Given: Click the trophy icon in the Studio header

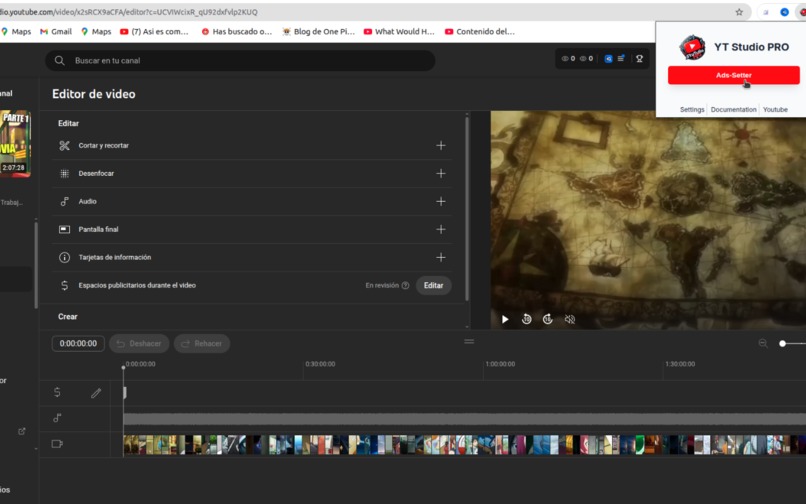Looking at the screenshot, I should [639, 59].
